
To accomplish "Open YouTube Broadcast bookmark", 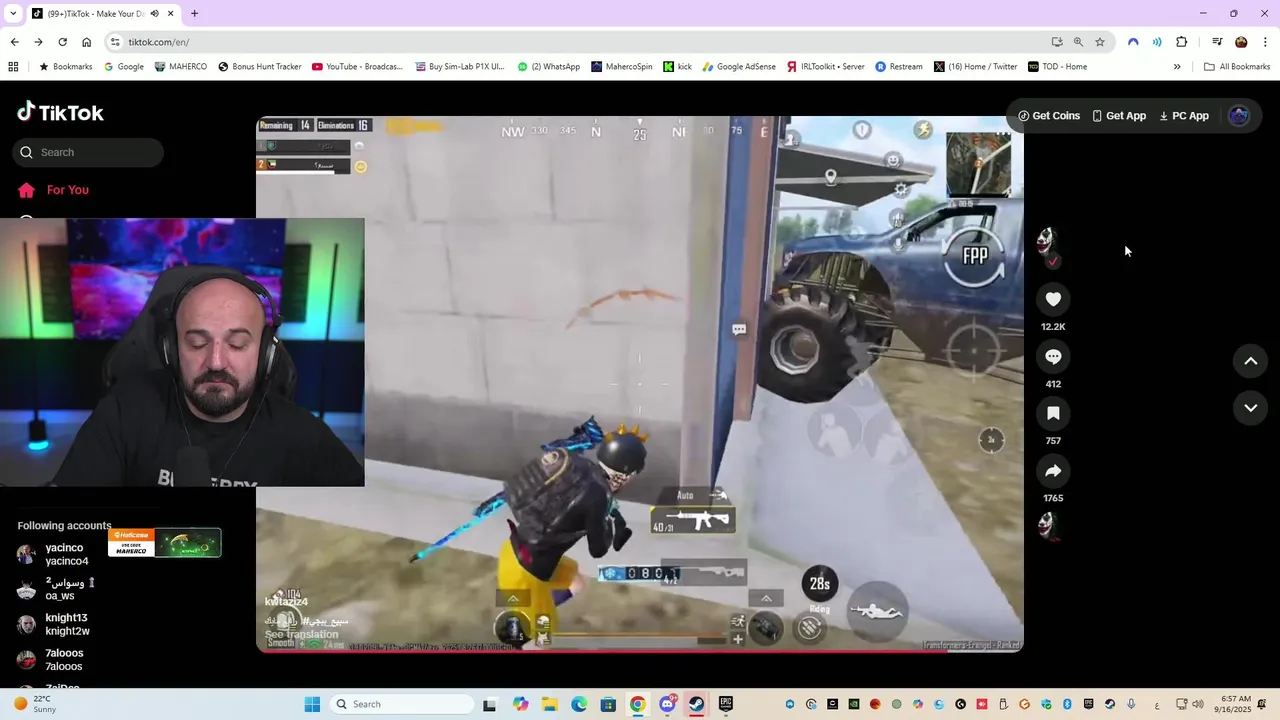I will click(x=357, y=67).
